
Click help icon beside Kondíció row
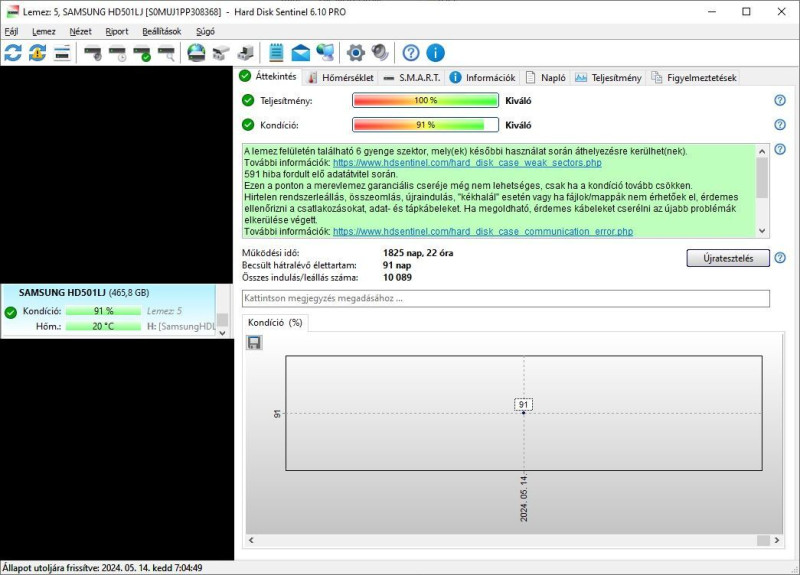[780, 124]
